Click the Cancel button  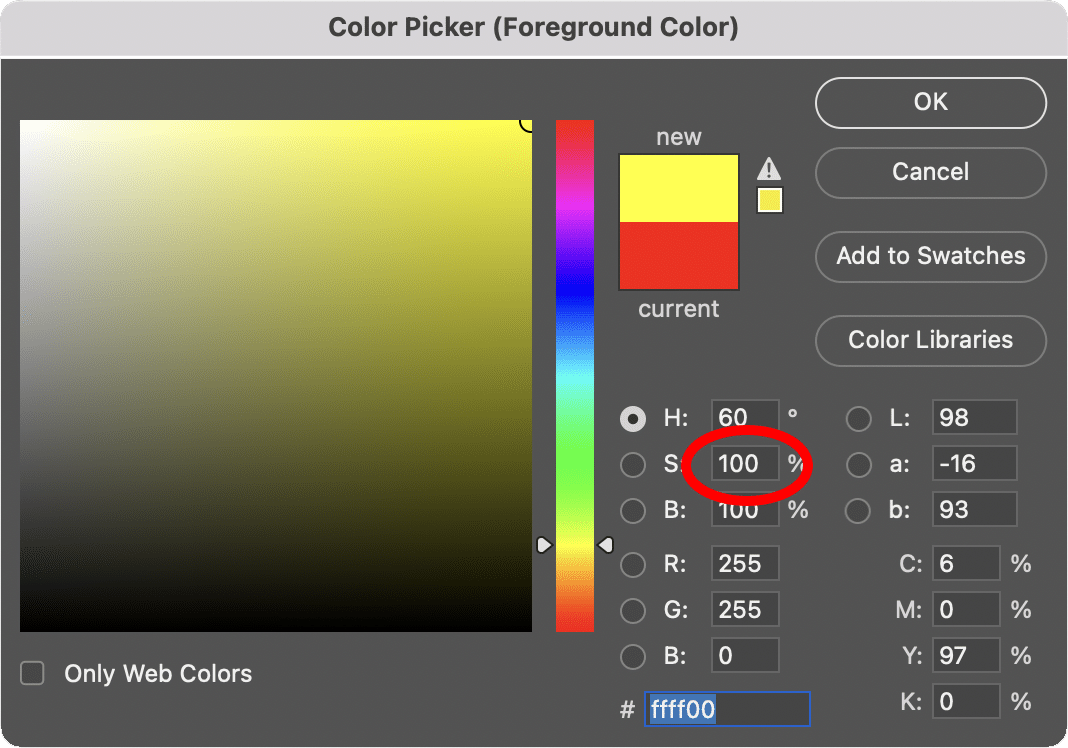tap(930, 172)
